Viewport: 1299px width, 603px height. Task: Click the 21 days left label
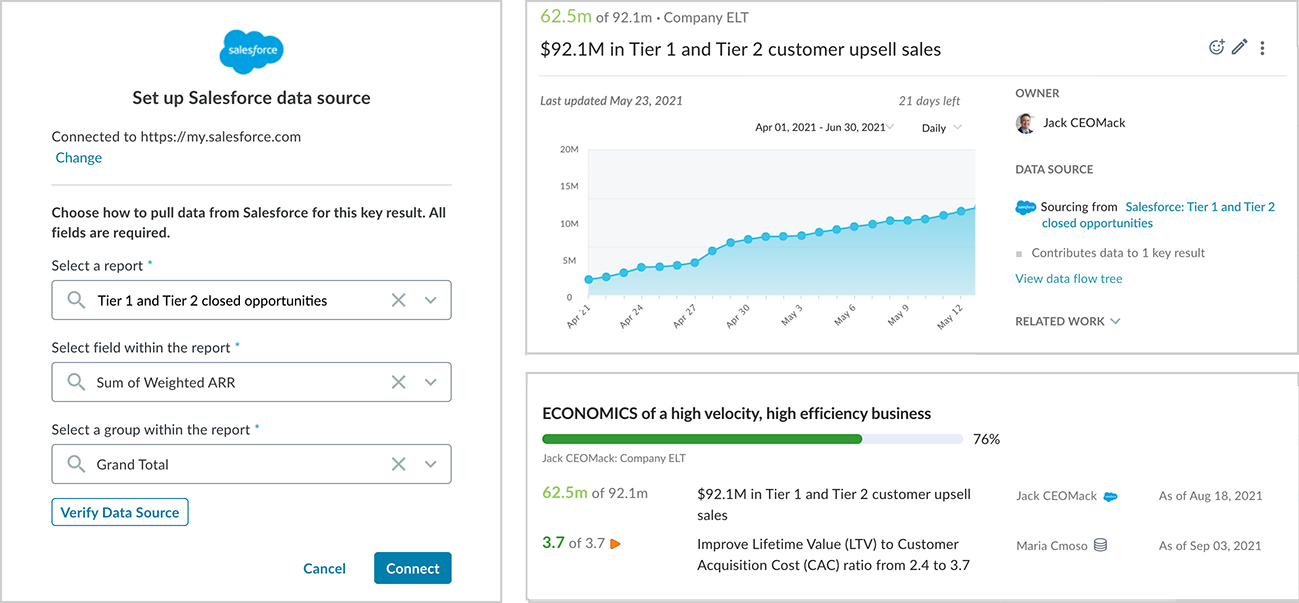click(929, 101)
